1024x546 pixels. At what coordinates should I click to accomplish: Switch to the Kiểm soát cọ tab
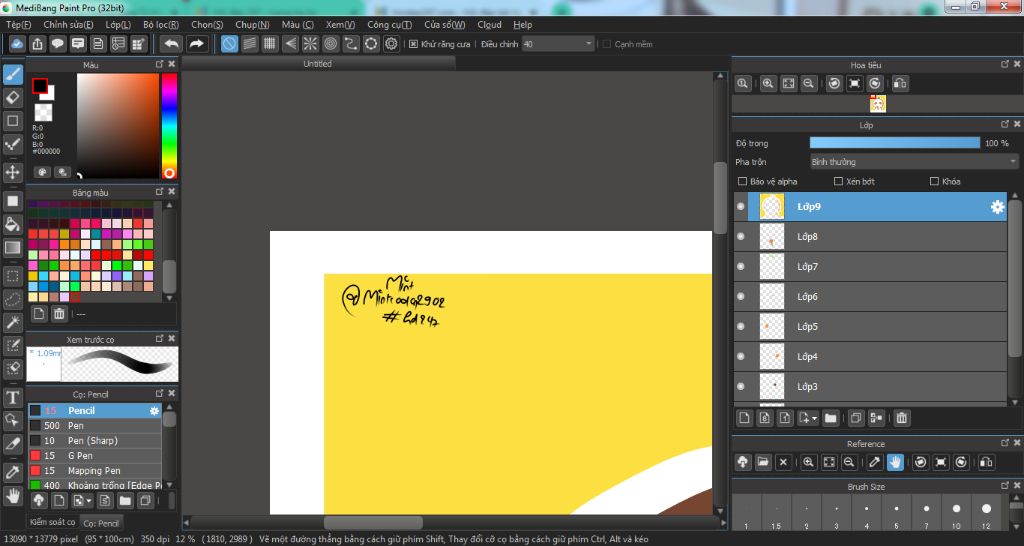(x=52, y=522)
